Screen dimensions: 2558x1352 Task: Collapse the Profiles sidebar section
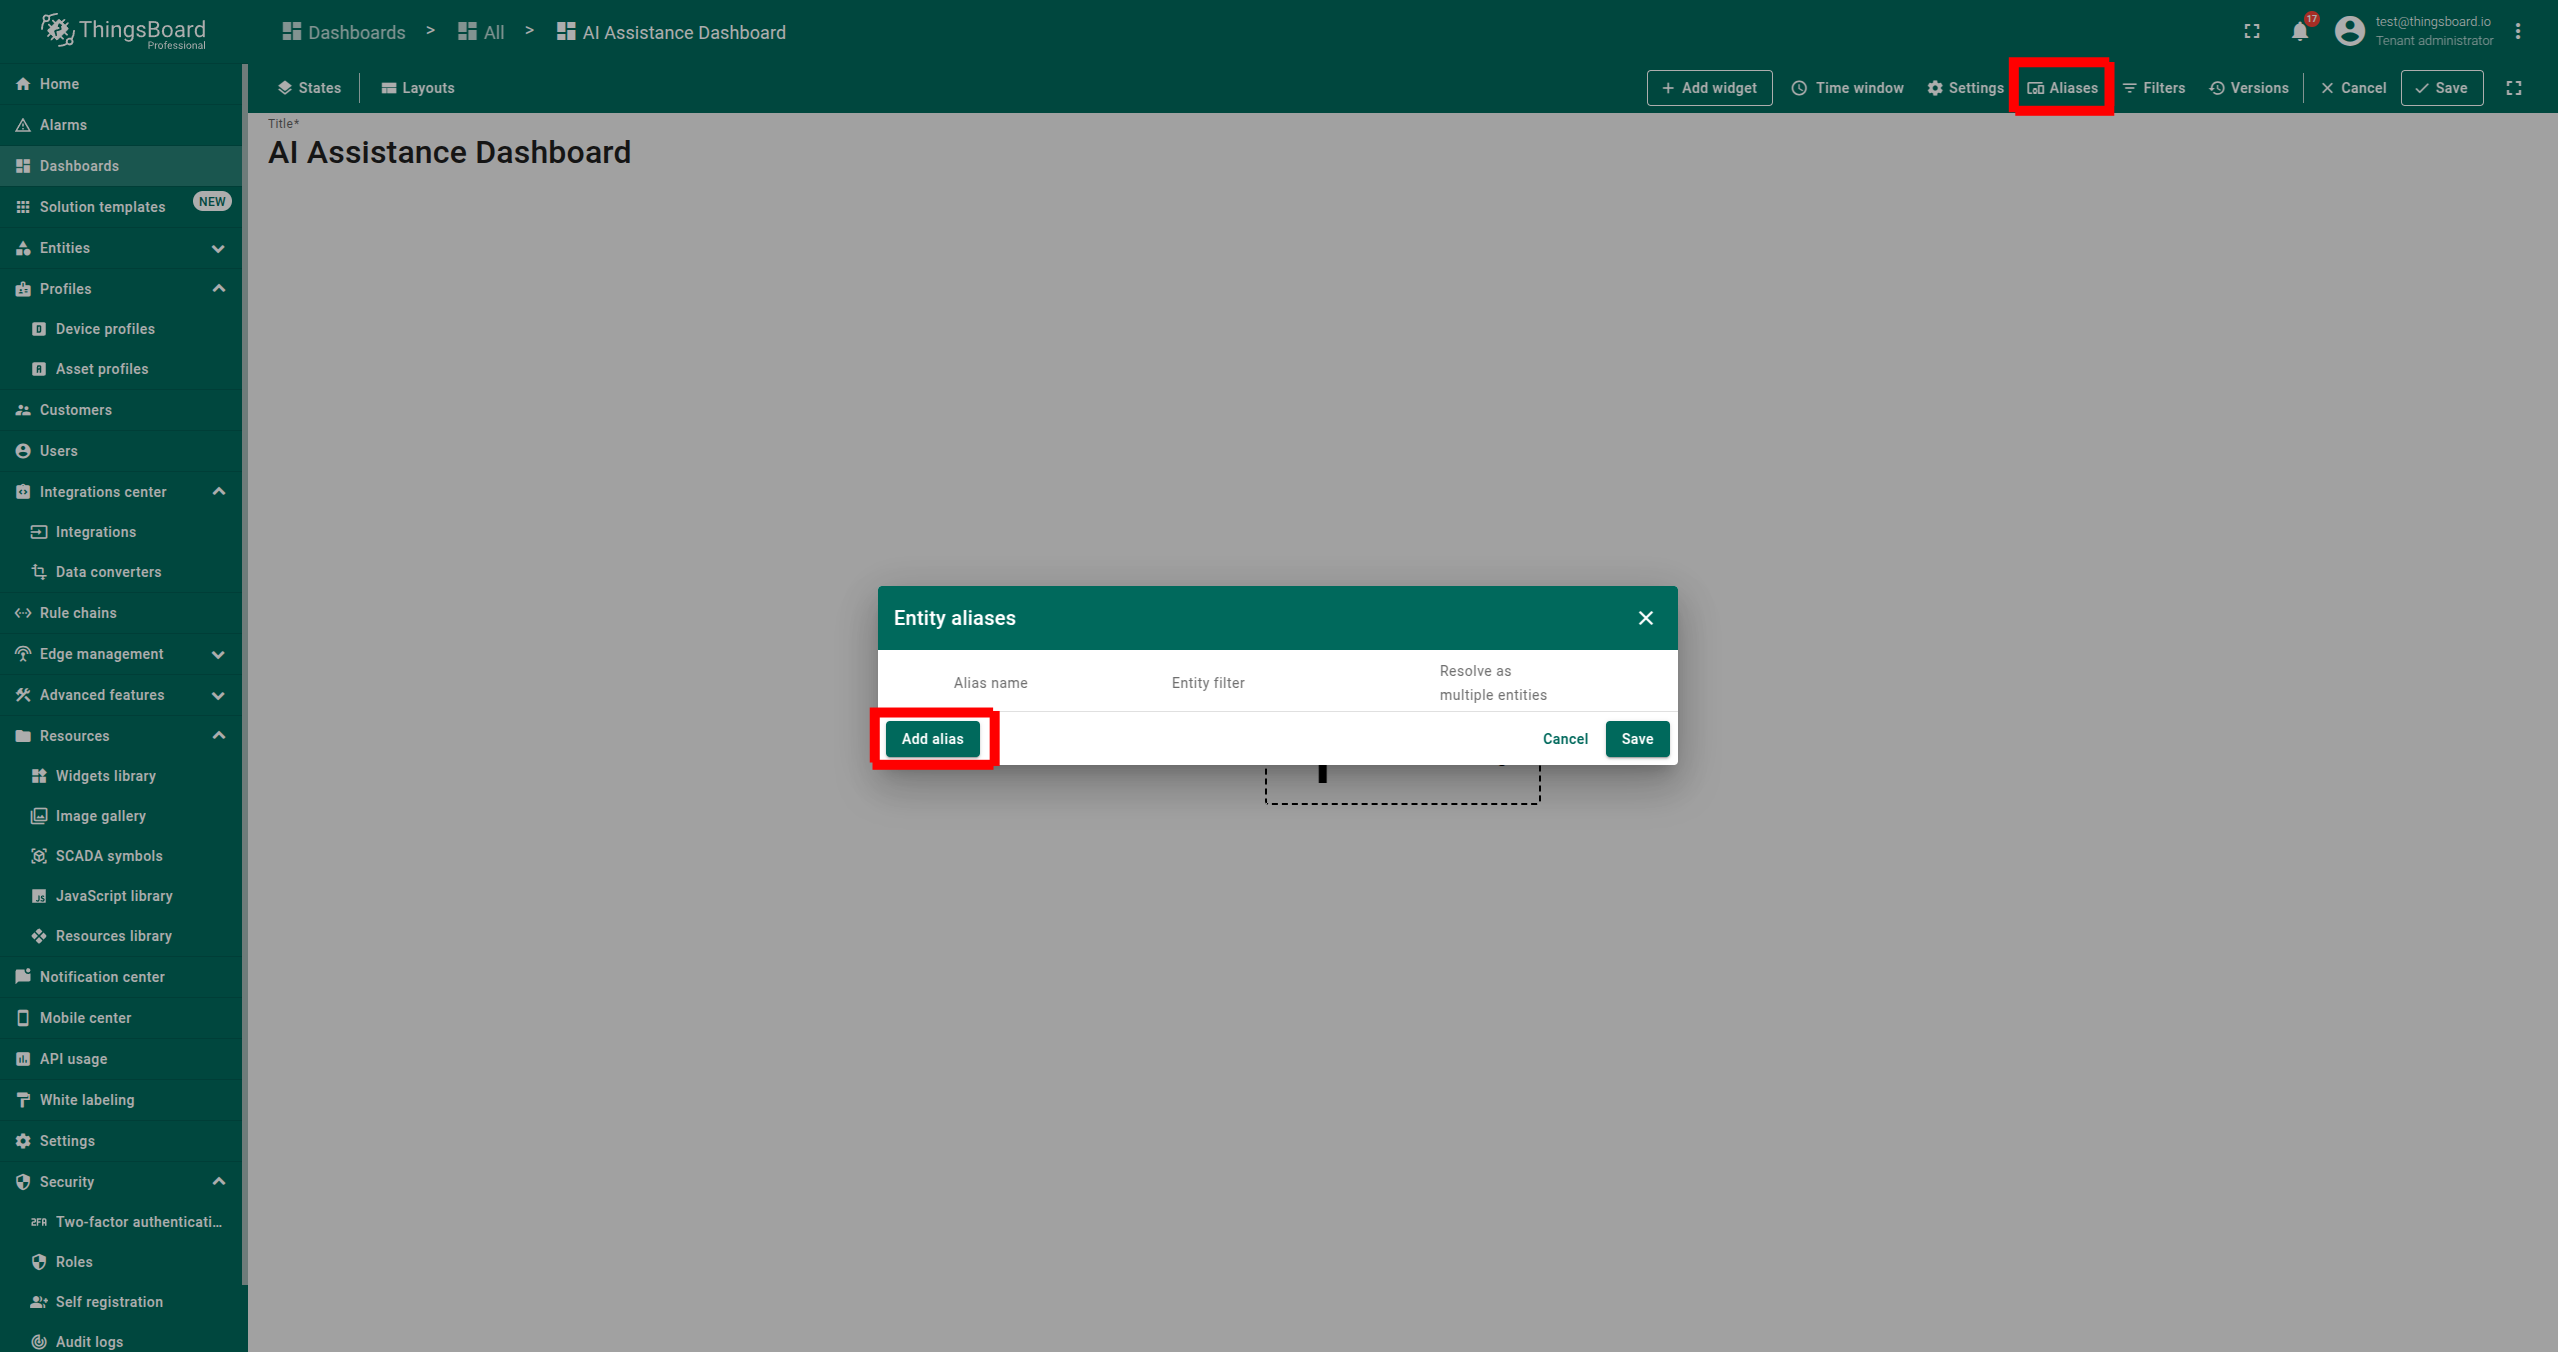tap(218, 289)
